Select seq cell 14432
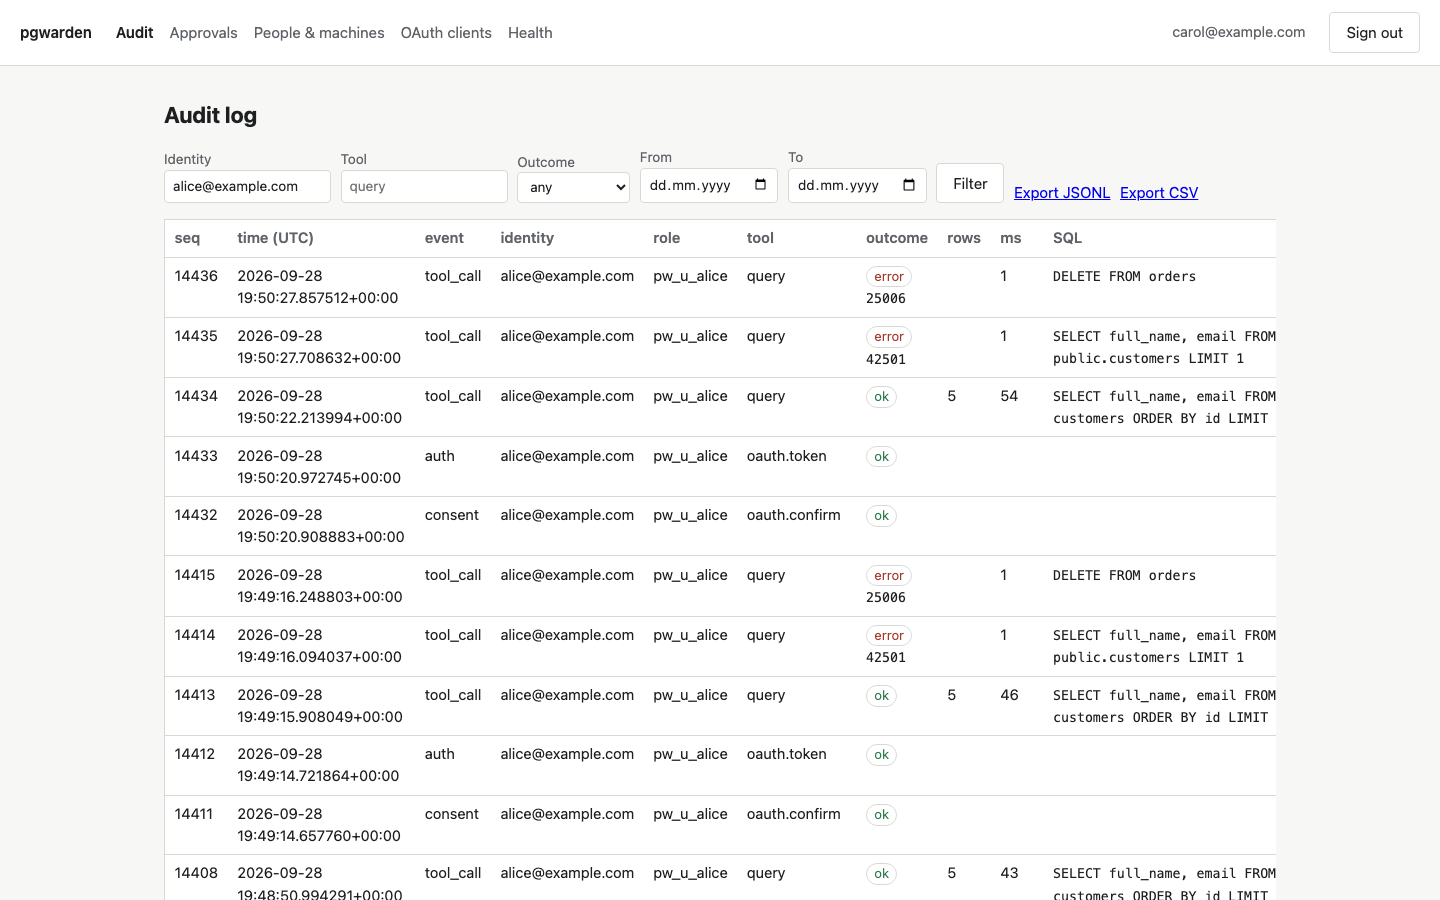Image resolution: width=1440 pixels, height=900 pixels. (196, 515)
